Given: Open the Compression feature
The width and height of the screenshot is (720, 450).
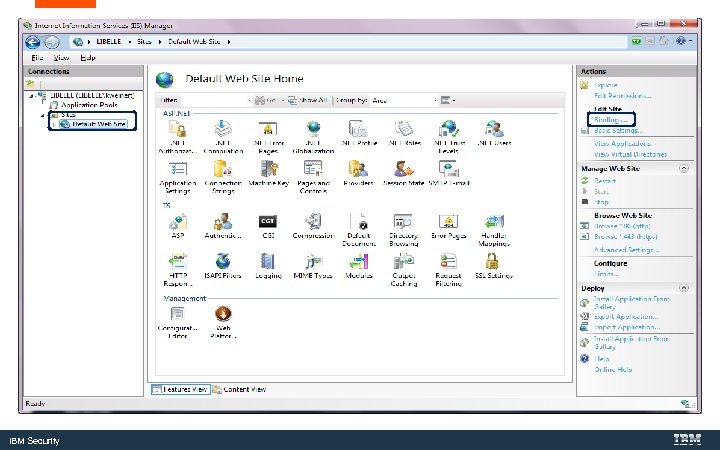Looking at the screenshot, I should point(313,226).
